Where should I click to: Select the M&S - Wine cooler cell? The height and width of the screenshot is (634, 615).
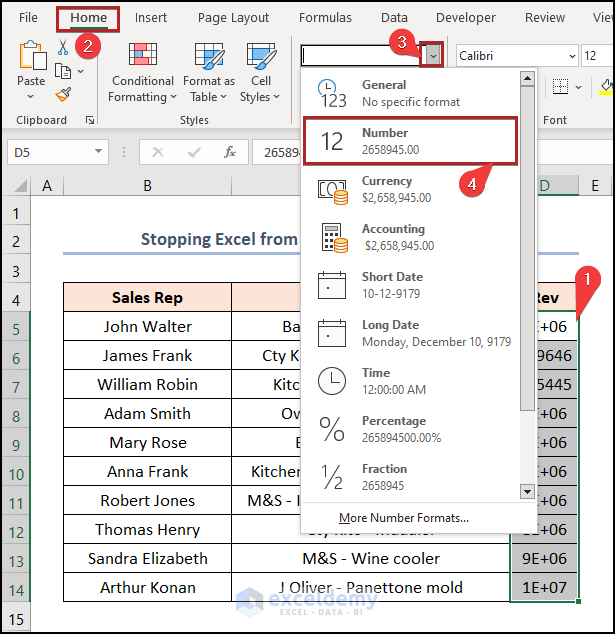pyautogui.click(x=370, y=558)
